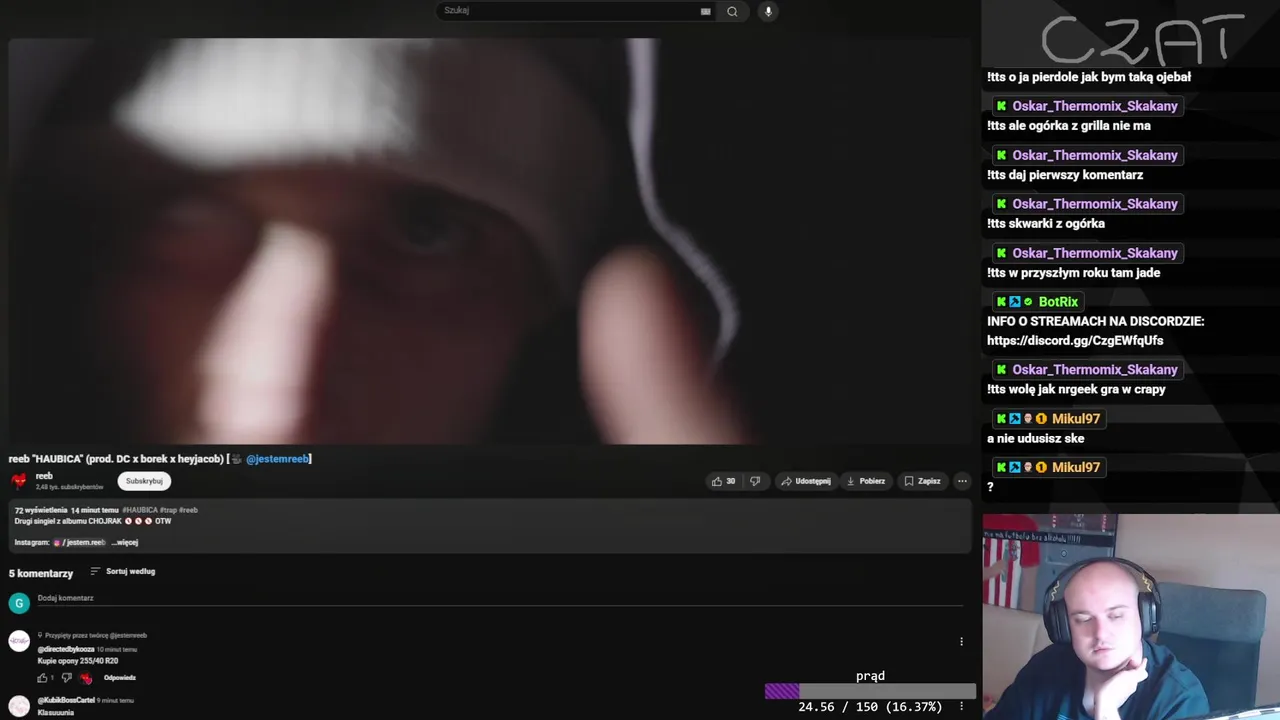Open the on-screen keyboard icon in search
The height and width of the screenshot is (720, 1280).
pos(706,11)
